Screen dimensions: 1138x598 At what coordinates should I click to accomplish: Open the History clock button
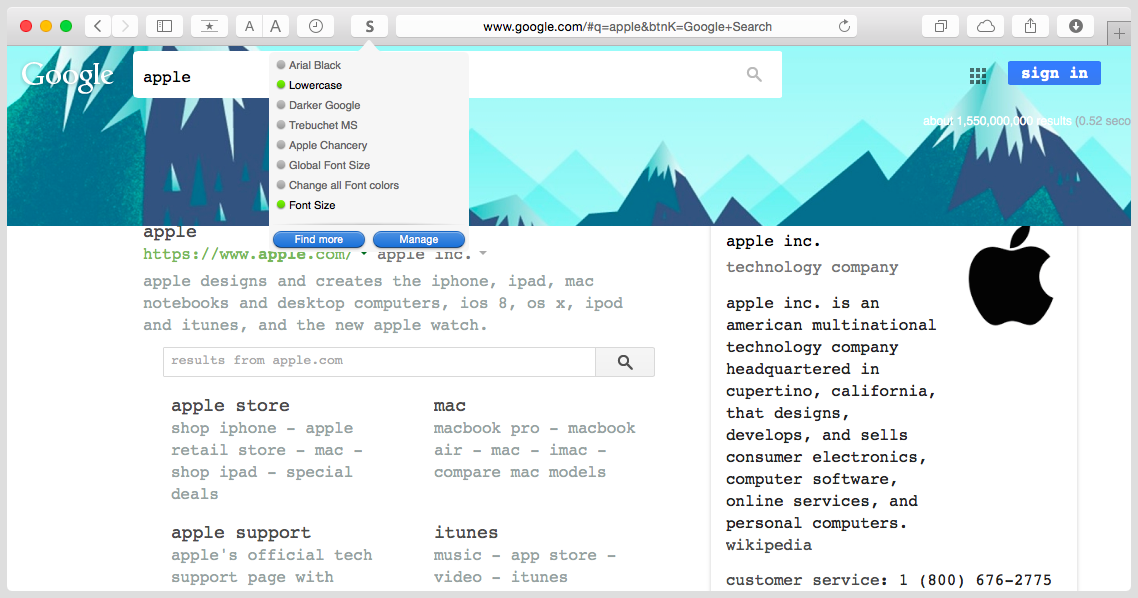pos(316,26)
